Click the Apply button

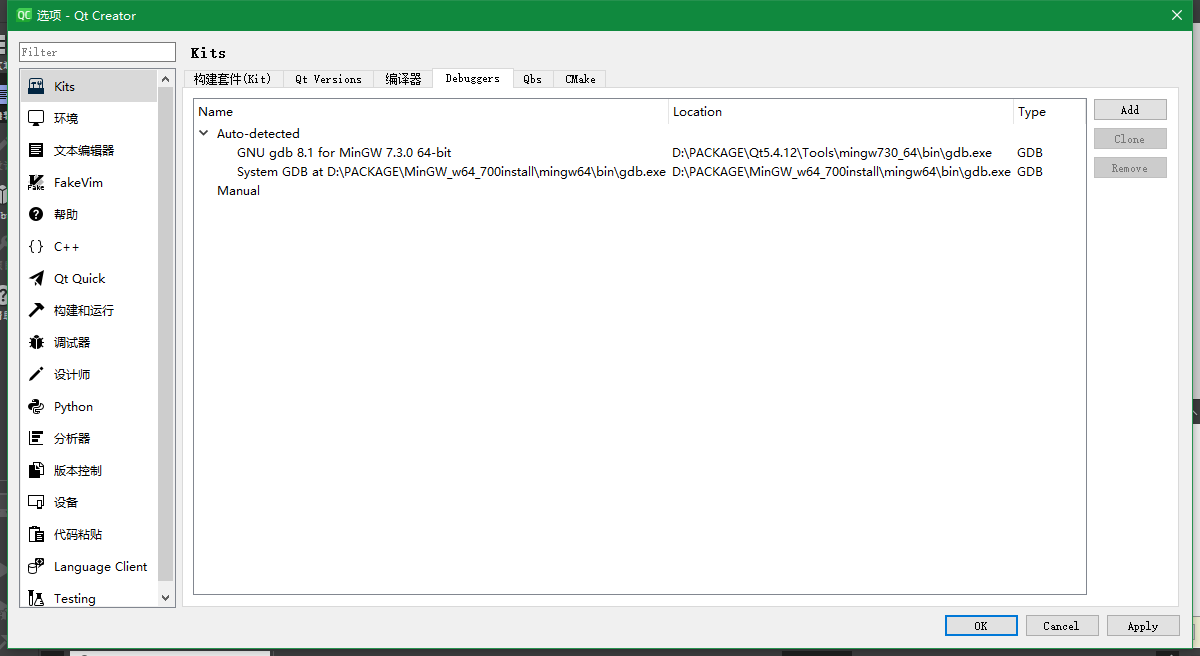pos(1143,626)
